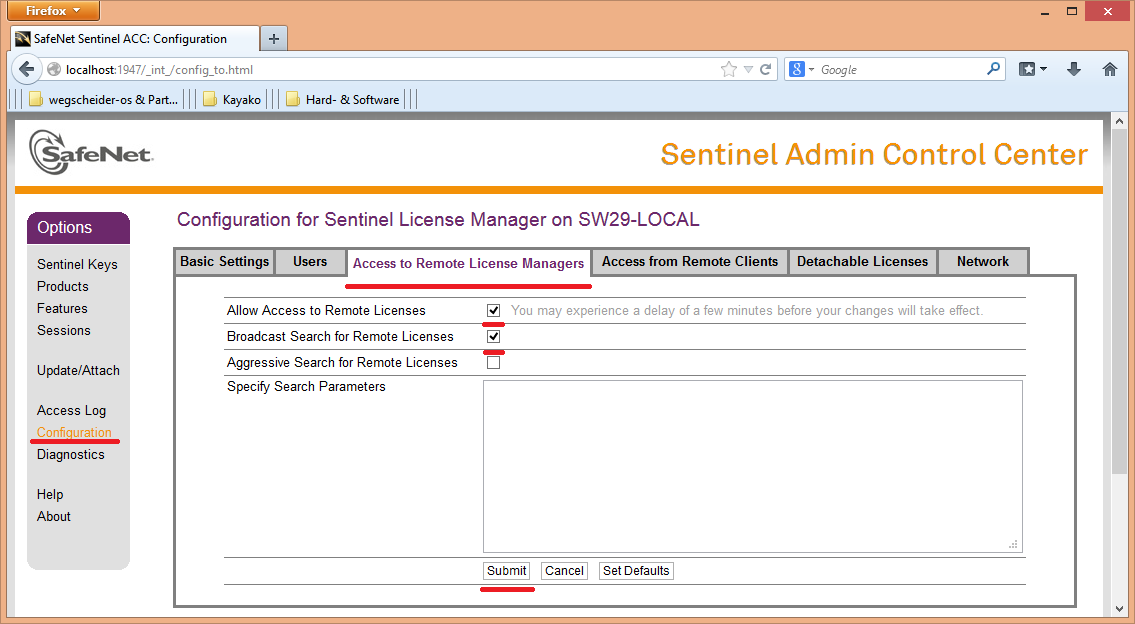Click in the Specify Search Parameters text box
1135x624 pixels.
point(753,466)
